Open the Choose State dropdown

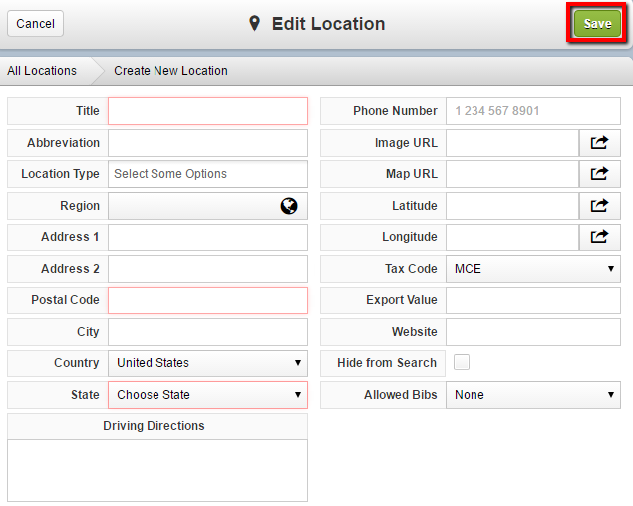(208, 395)
